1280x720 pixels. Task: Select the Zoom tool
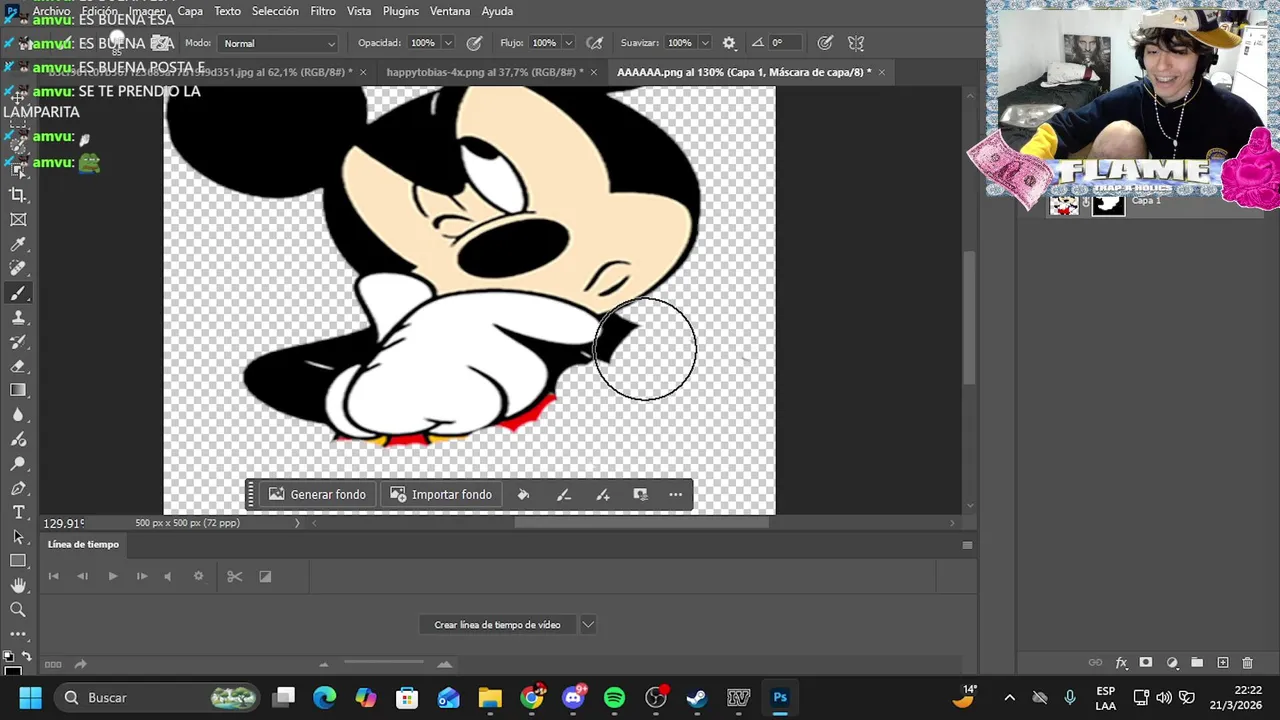pos(18,609)
